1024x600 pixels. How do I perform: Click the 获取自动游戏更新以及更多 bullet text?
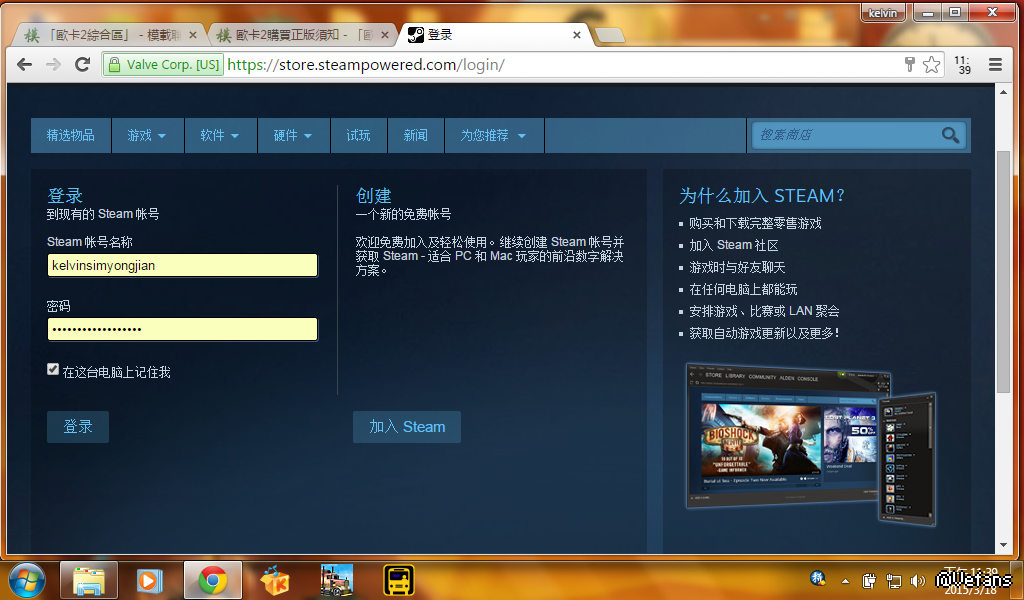click(x=764, y=333)
